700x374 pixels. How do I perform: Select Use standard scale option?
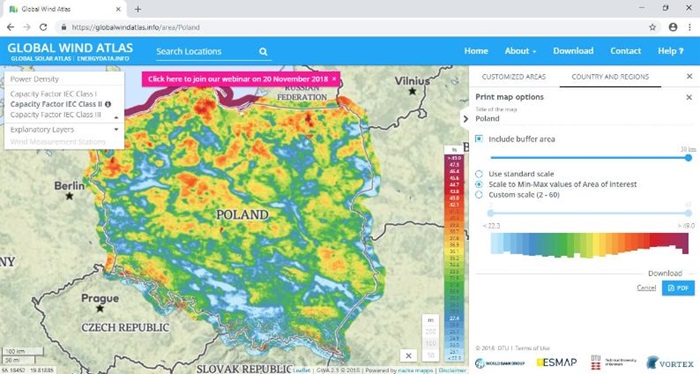point(479,174)
